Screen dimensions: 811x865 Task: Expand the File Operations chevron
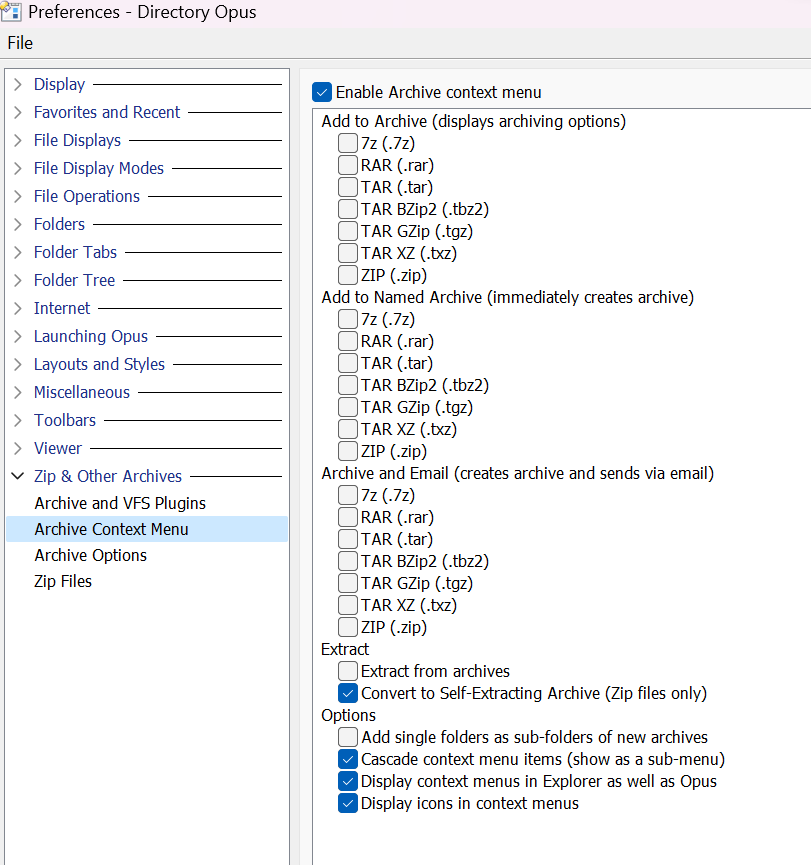click(x=18, y=196)
